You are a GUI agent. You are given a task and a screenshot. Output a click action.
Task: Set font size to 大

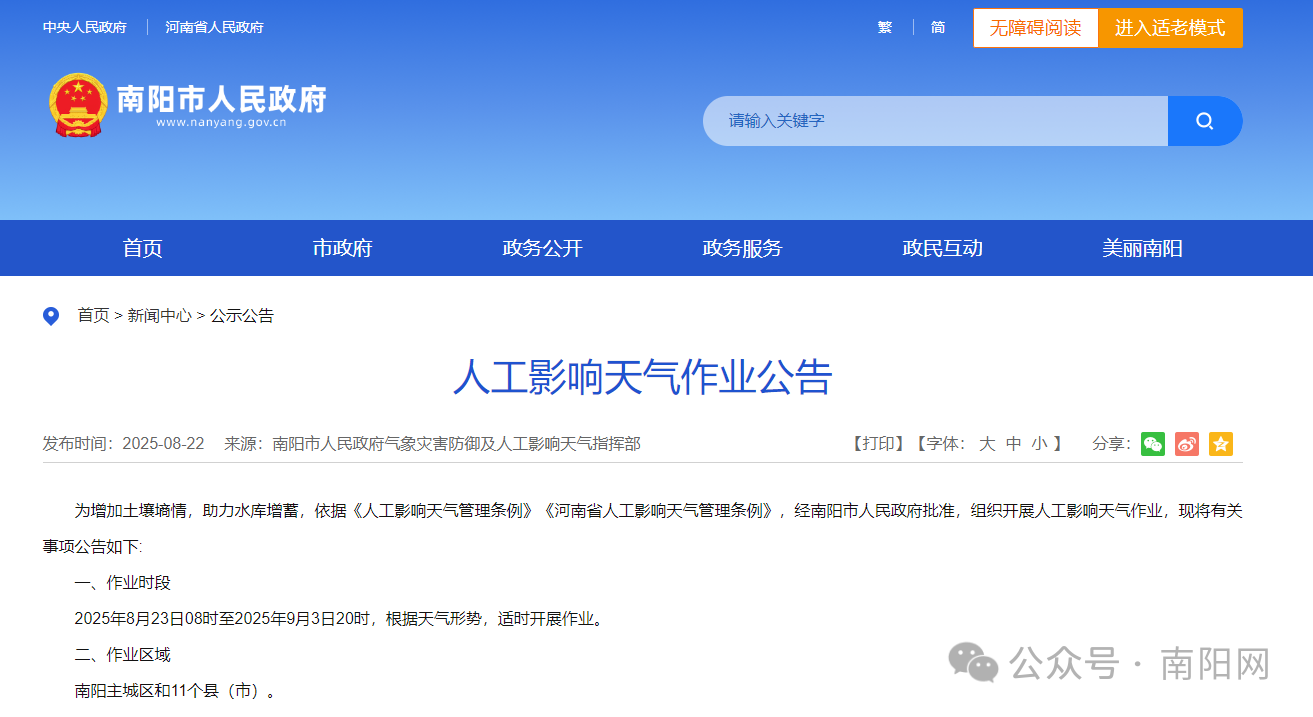pyautogui.click(x=987, y=444)
